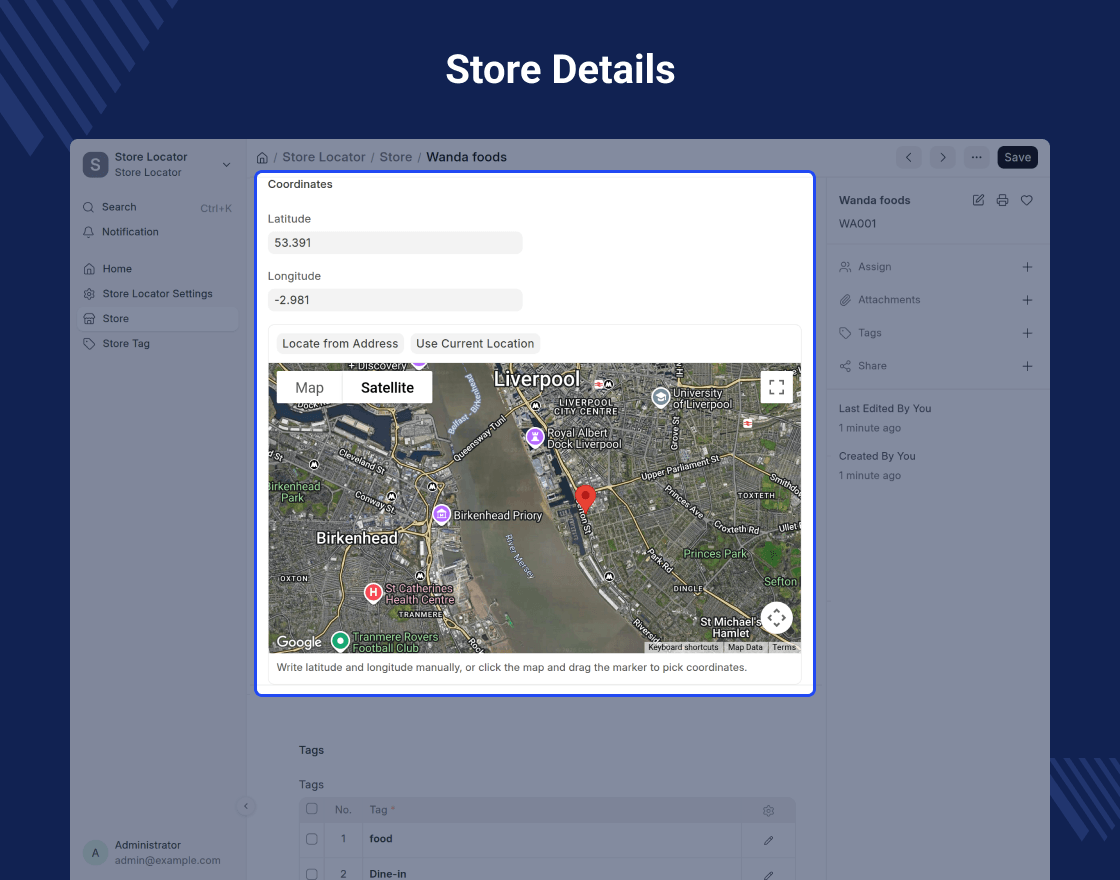Viewport: 1120px width, 880px height.
Task: Open Search in the sidebar
Action: pos(158,207)
